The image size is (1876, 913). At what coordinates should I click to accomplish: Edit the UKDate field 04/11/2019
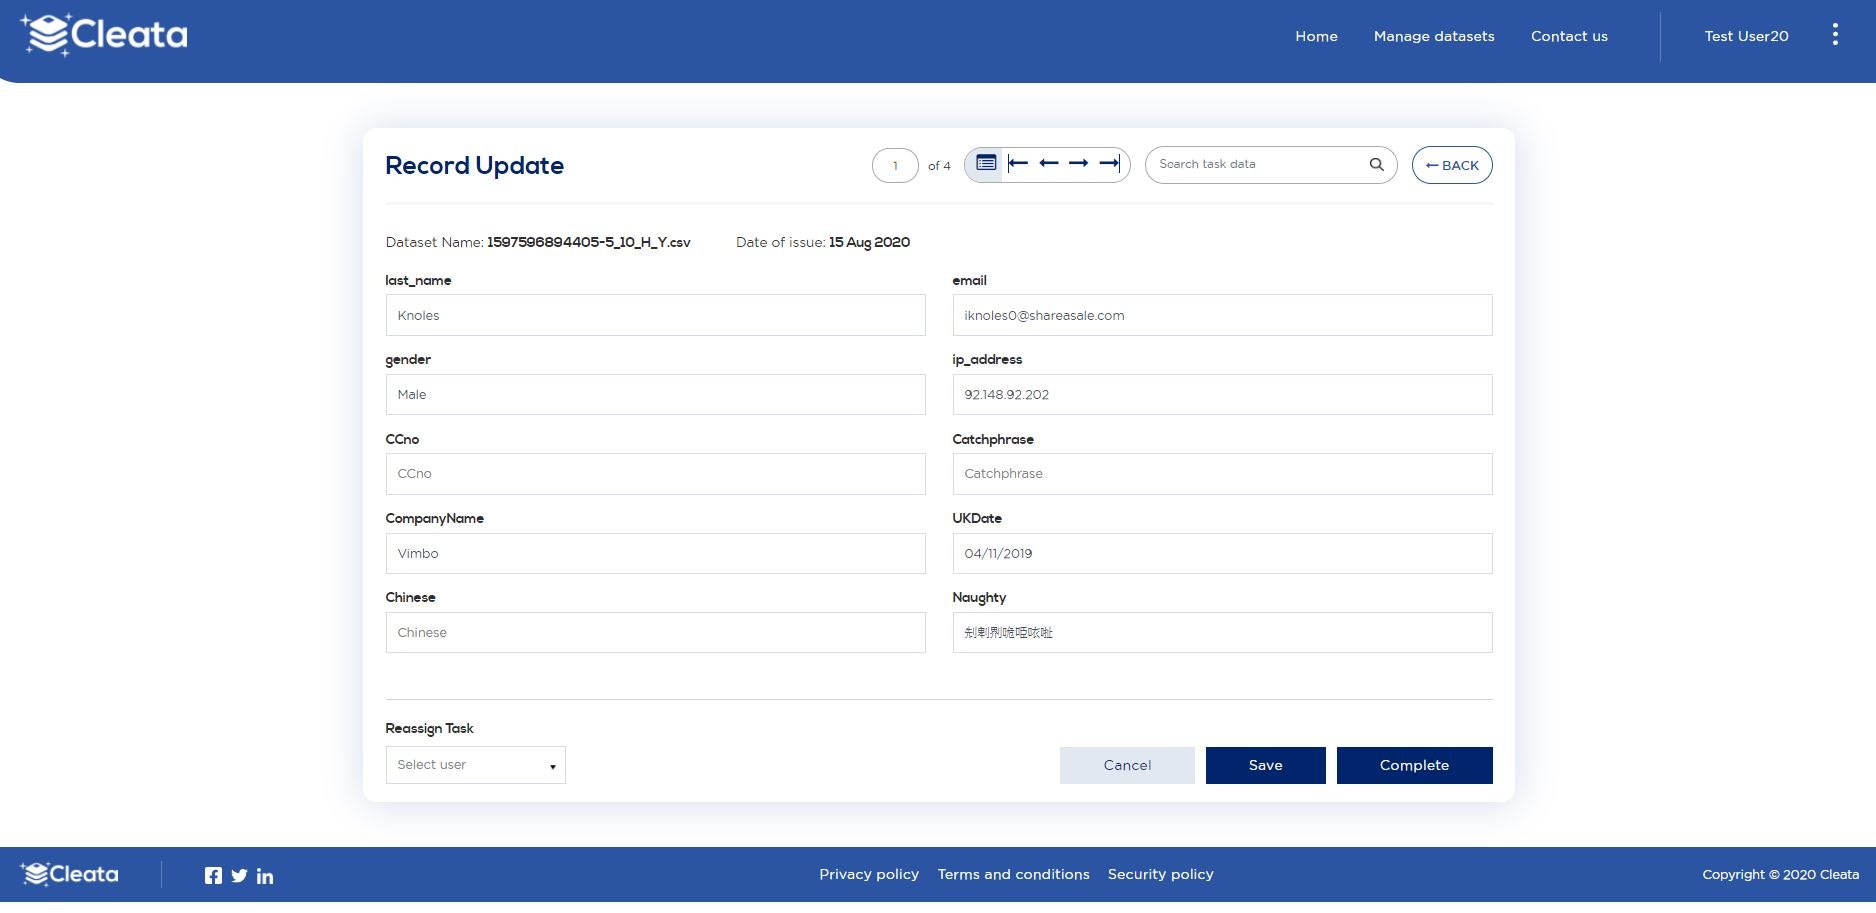point(1222,553)
